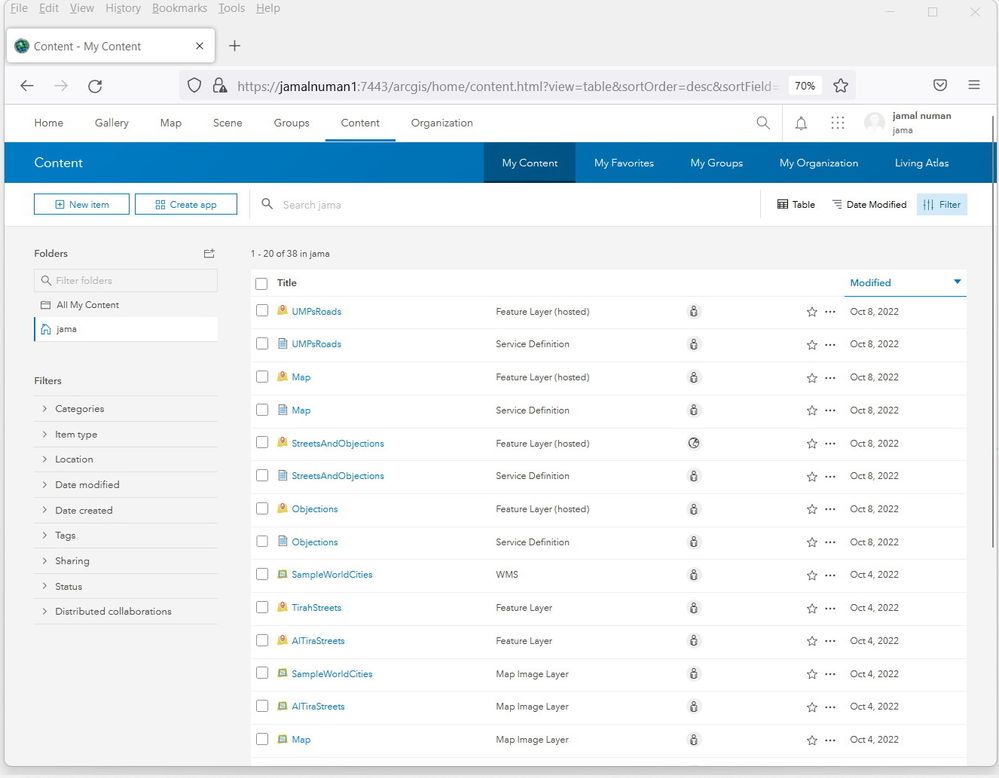The image size is (999, 778).
Task: Click the 70% zoom level indicator
Action: click(x=805, y=85)
